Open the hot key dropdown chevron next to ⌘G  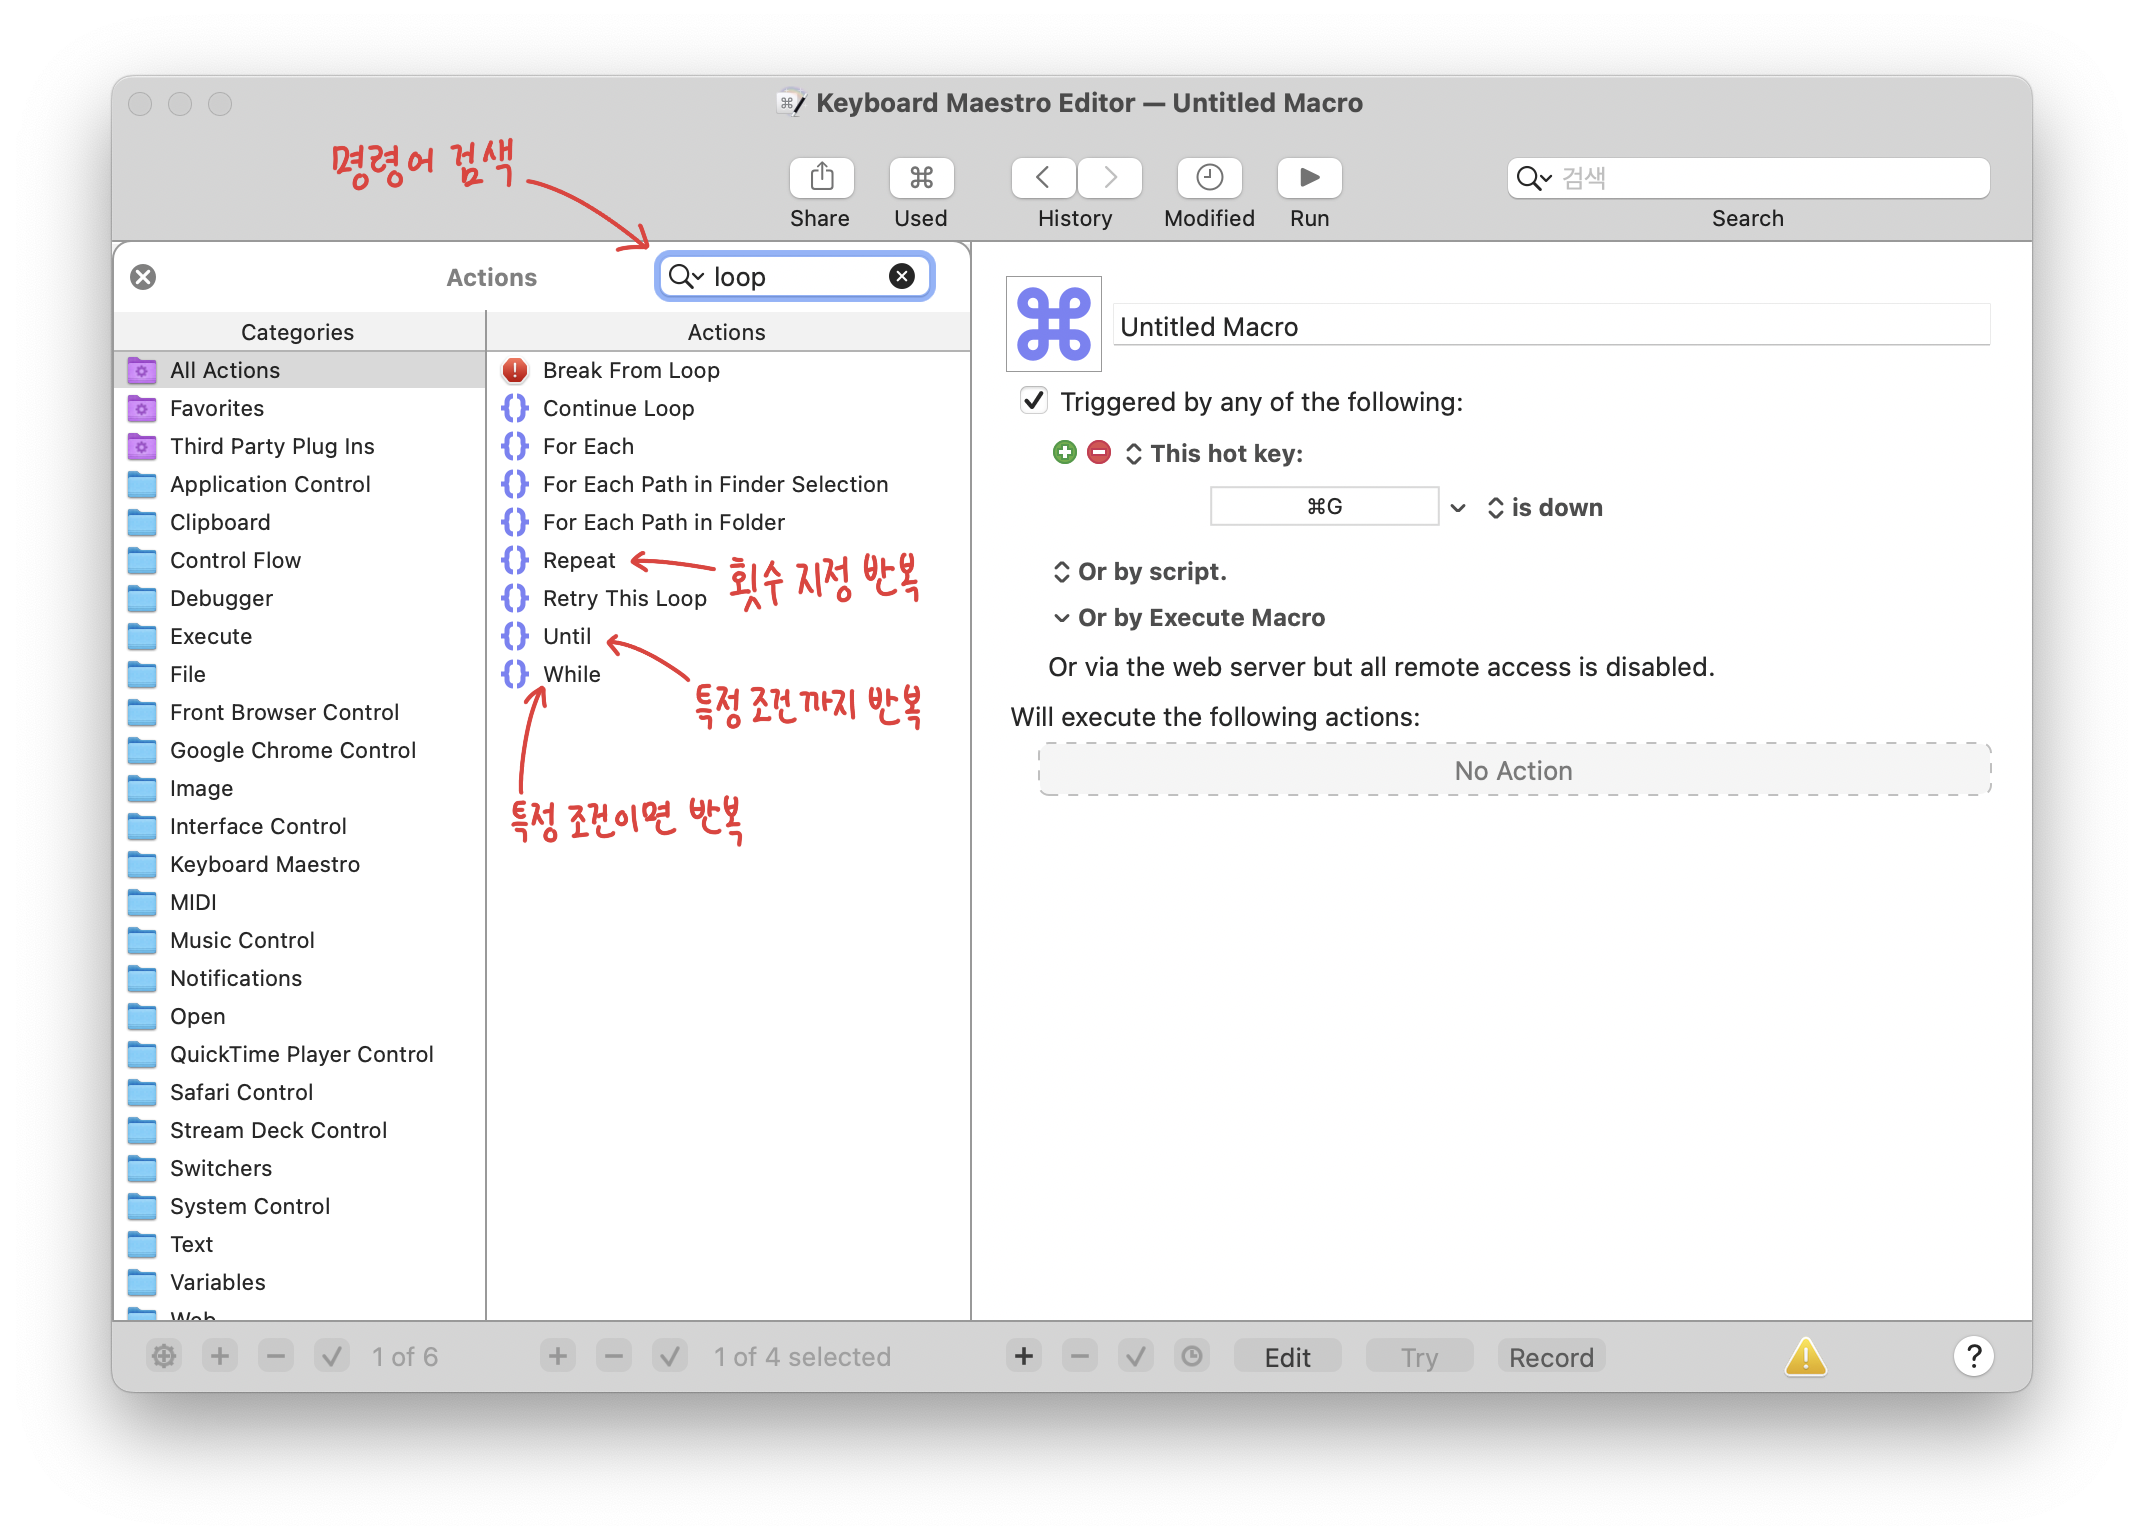(x=1458, y=507)
